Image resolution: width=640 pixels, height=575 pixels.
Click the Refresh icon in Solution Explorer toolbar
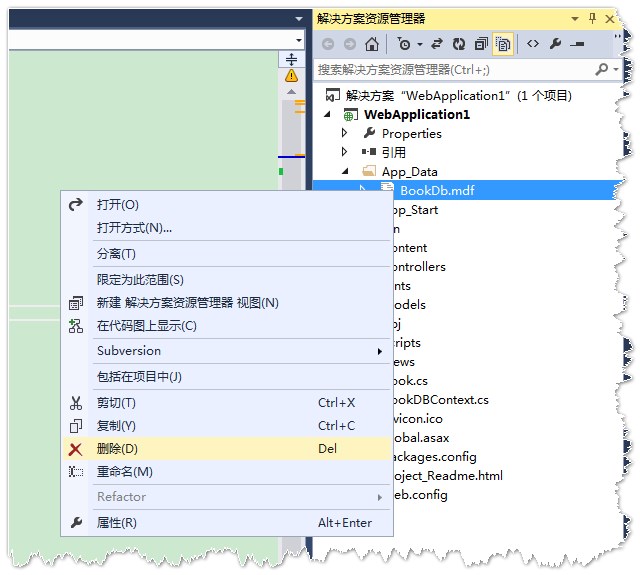[x=459, y=44]
